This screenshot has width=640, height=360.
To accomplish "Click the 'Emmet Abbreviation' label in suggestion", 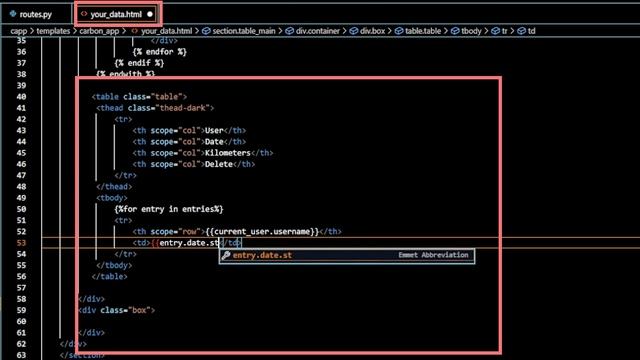I will click(433, 255).
